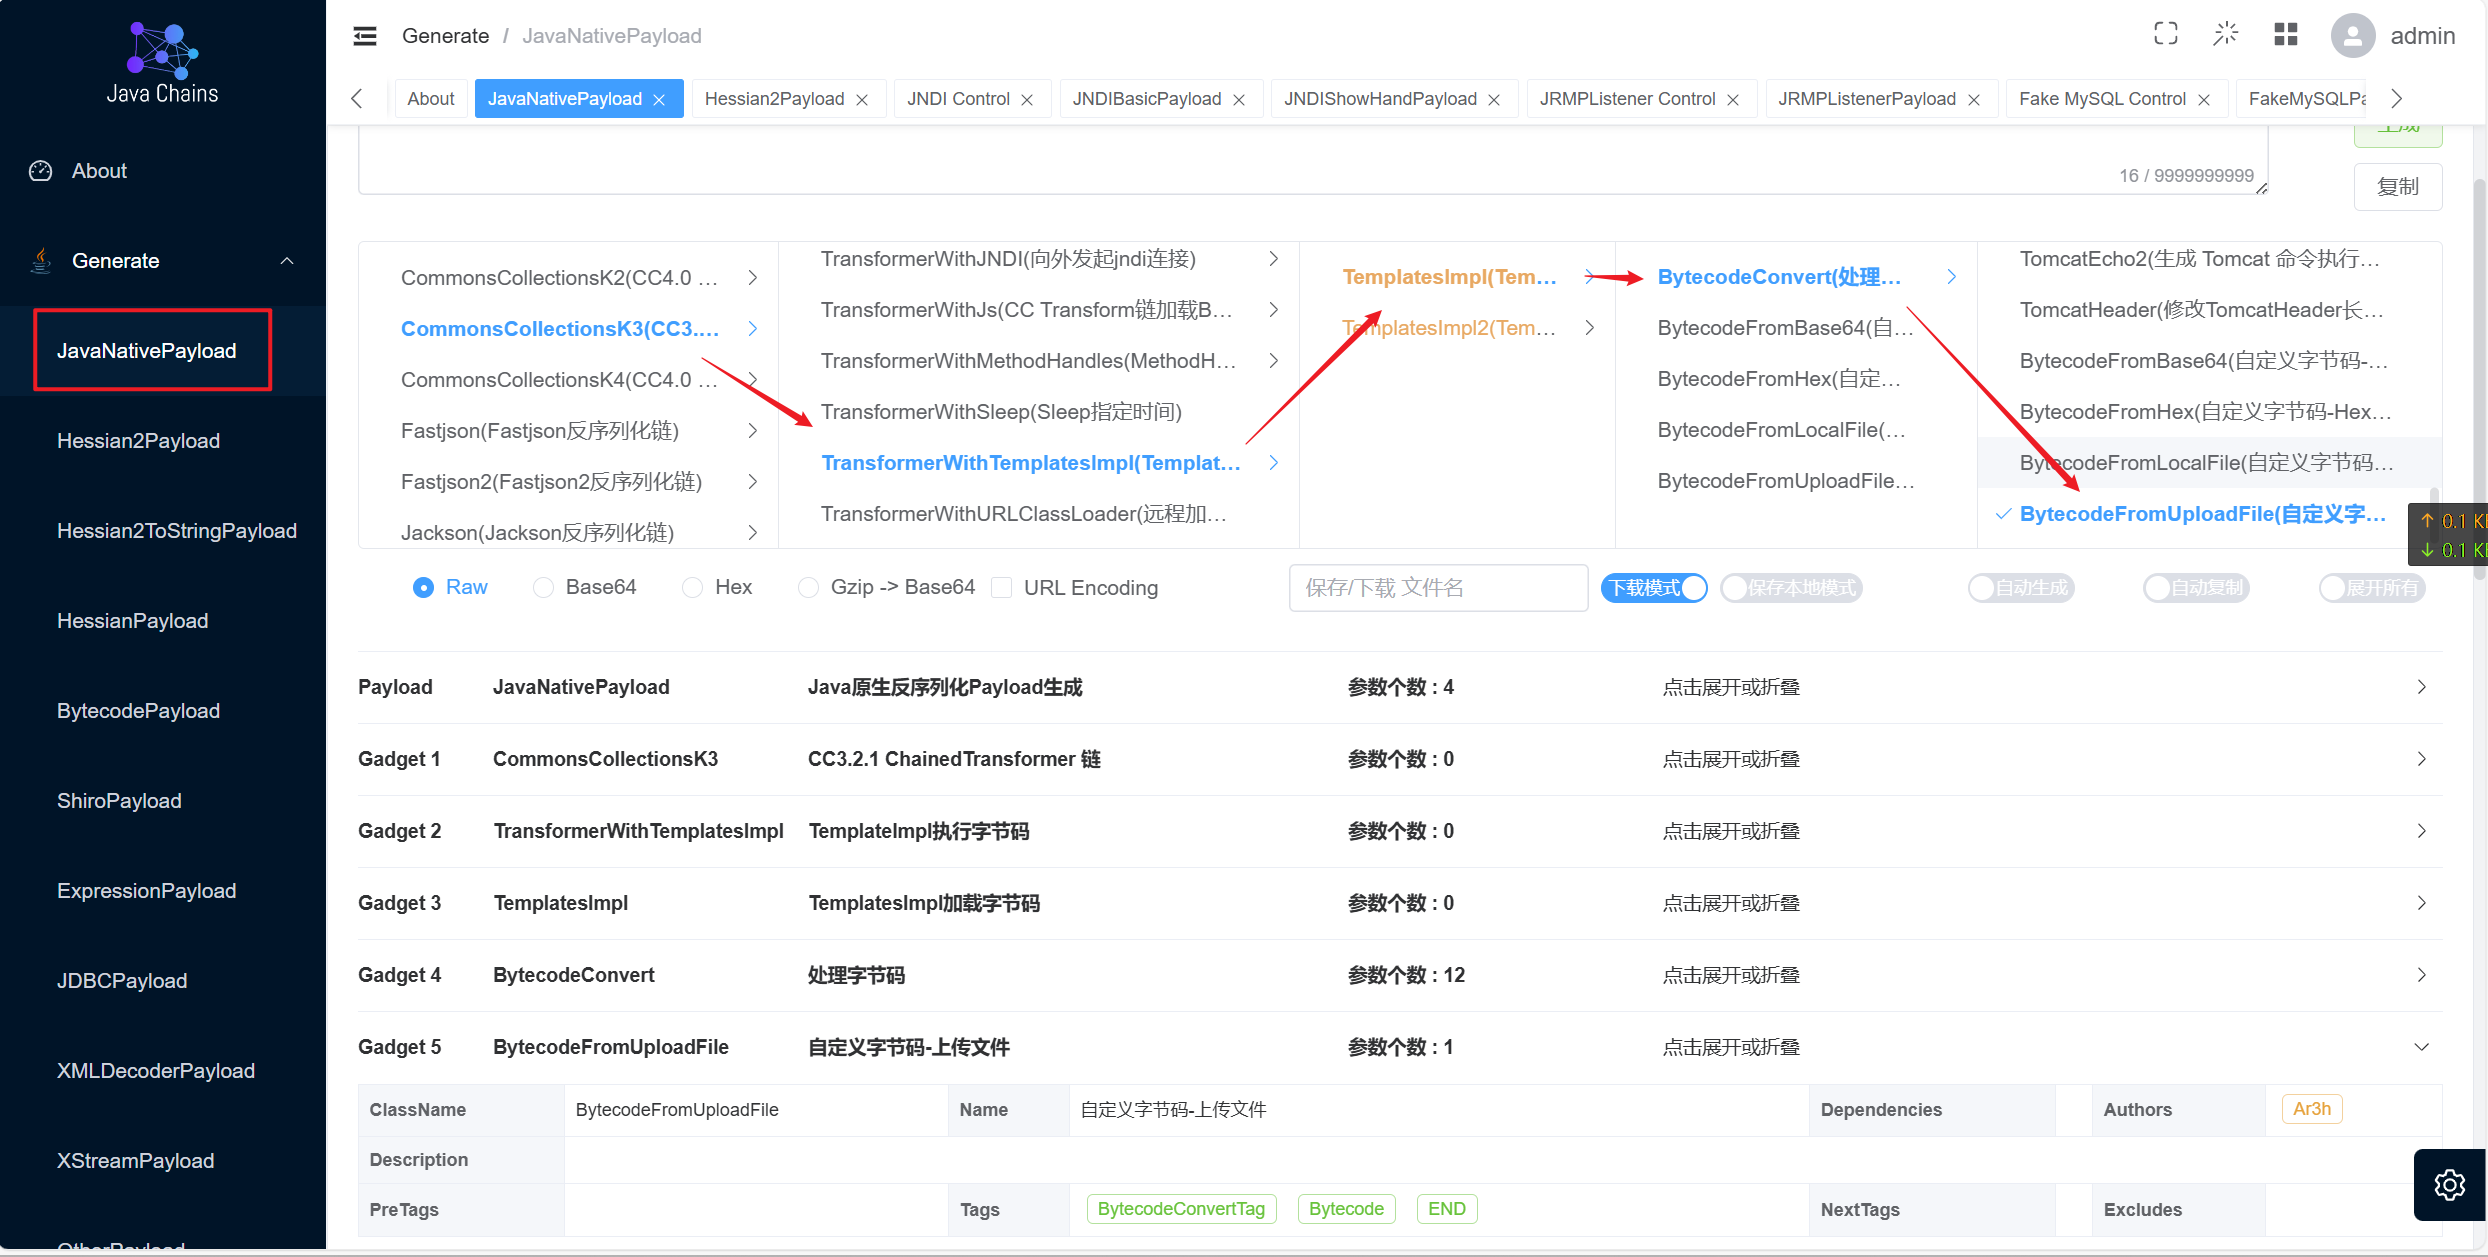Expand the Payload JavaNativePayload row
This screenshot has width=2488, height=1257.
[1400, 687]
